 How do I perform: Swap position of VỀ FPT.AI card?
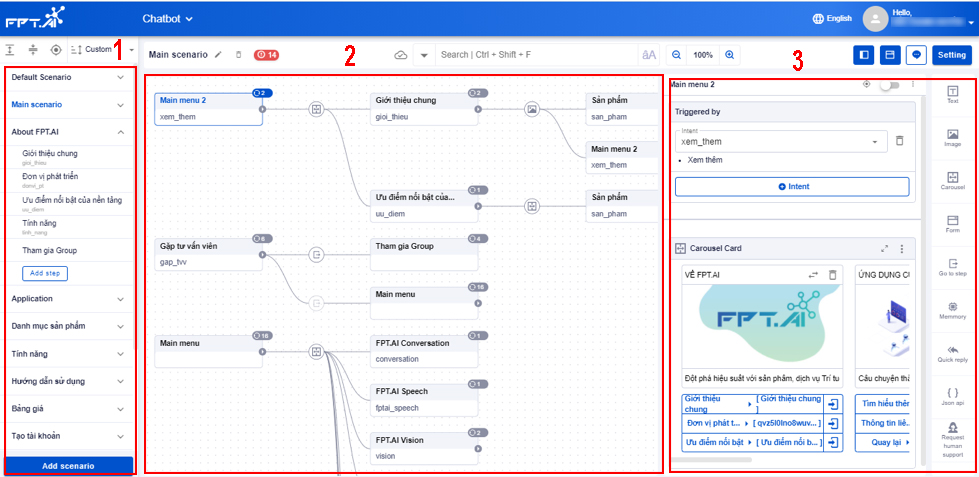point(813,275)
